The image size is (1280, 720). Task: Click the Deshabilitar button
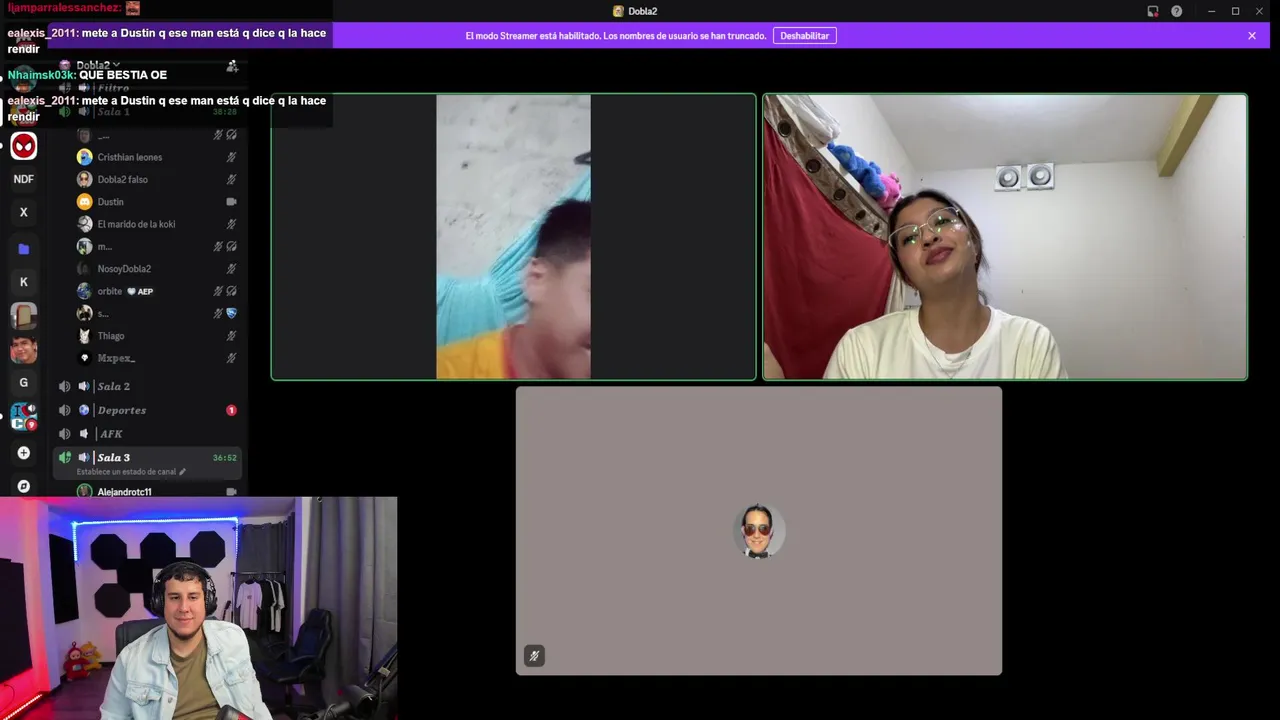[805, 36]
